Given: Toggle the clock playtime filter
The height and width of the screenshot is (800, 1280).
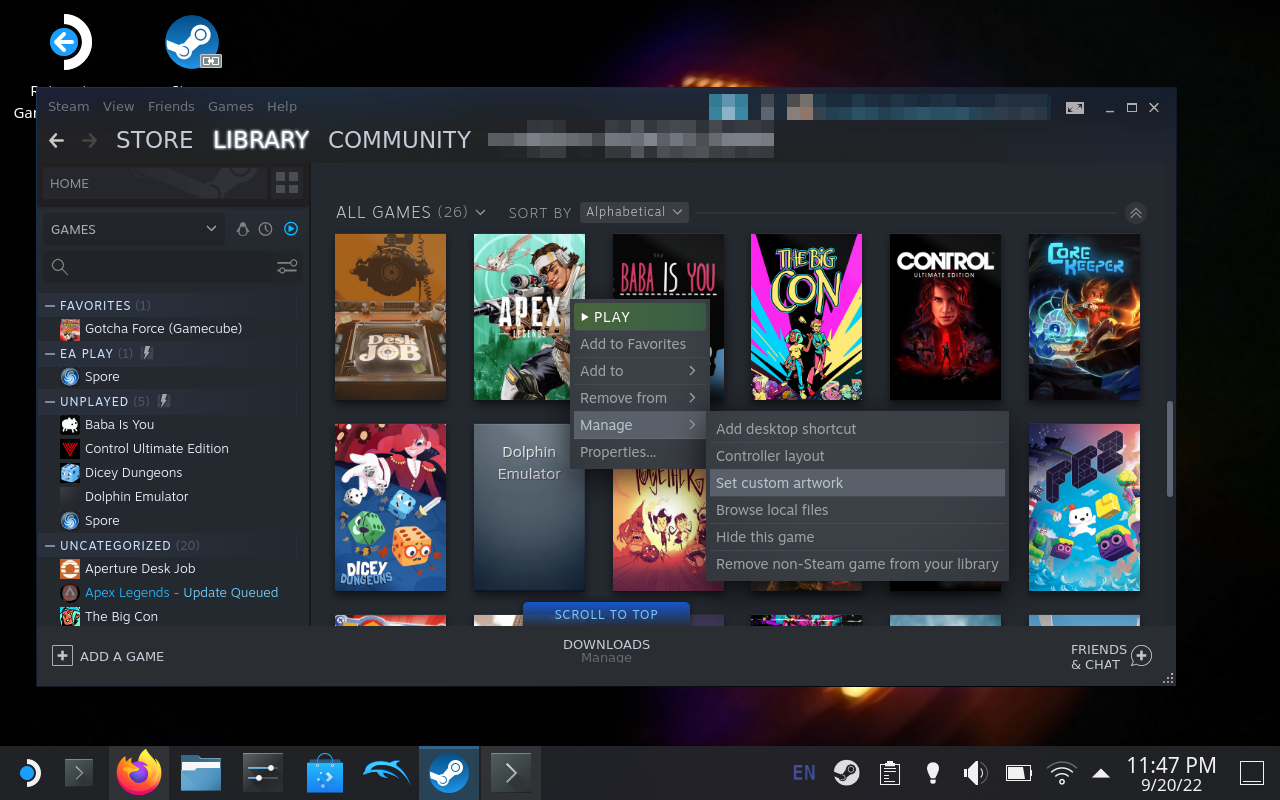Looking at the screenshot, I should click(265, 228).
